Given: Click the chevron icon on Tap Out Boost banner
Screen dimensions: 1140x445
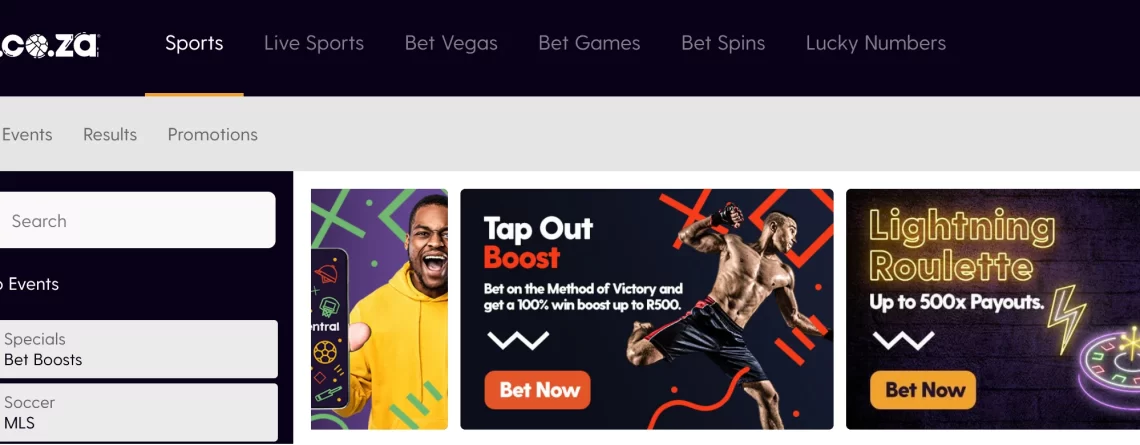Looking at the screenshot, I should [518, 340].
